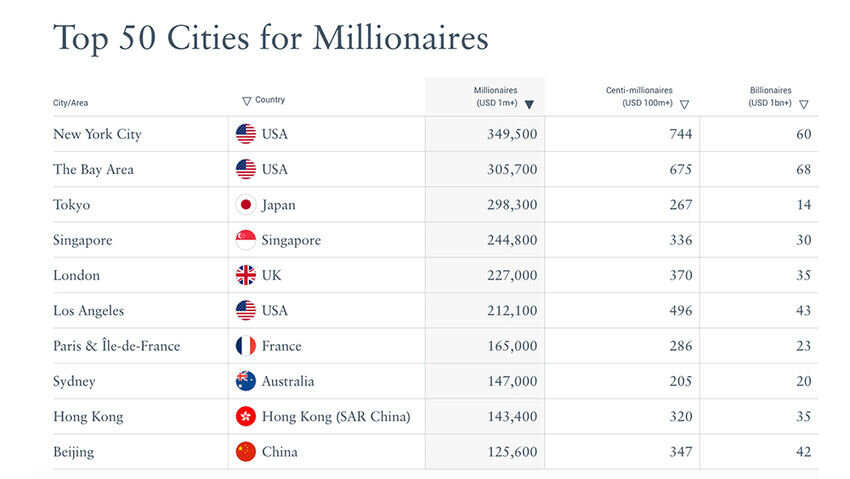Click the France flag icon
This screenshot has width=850, height=479.
point(245,346)
